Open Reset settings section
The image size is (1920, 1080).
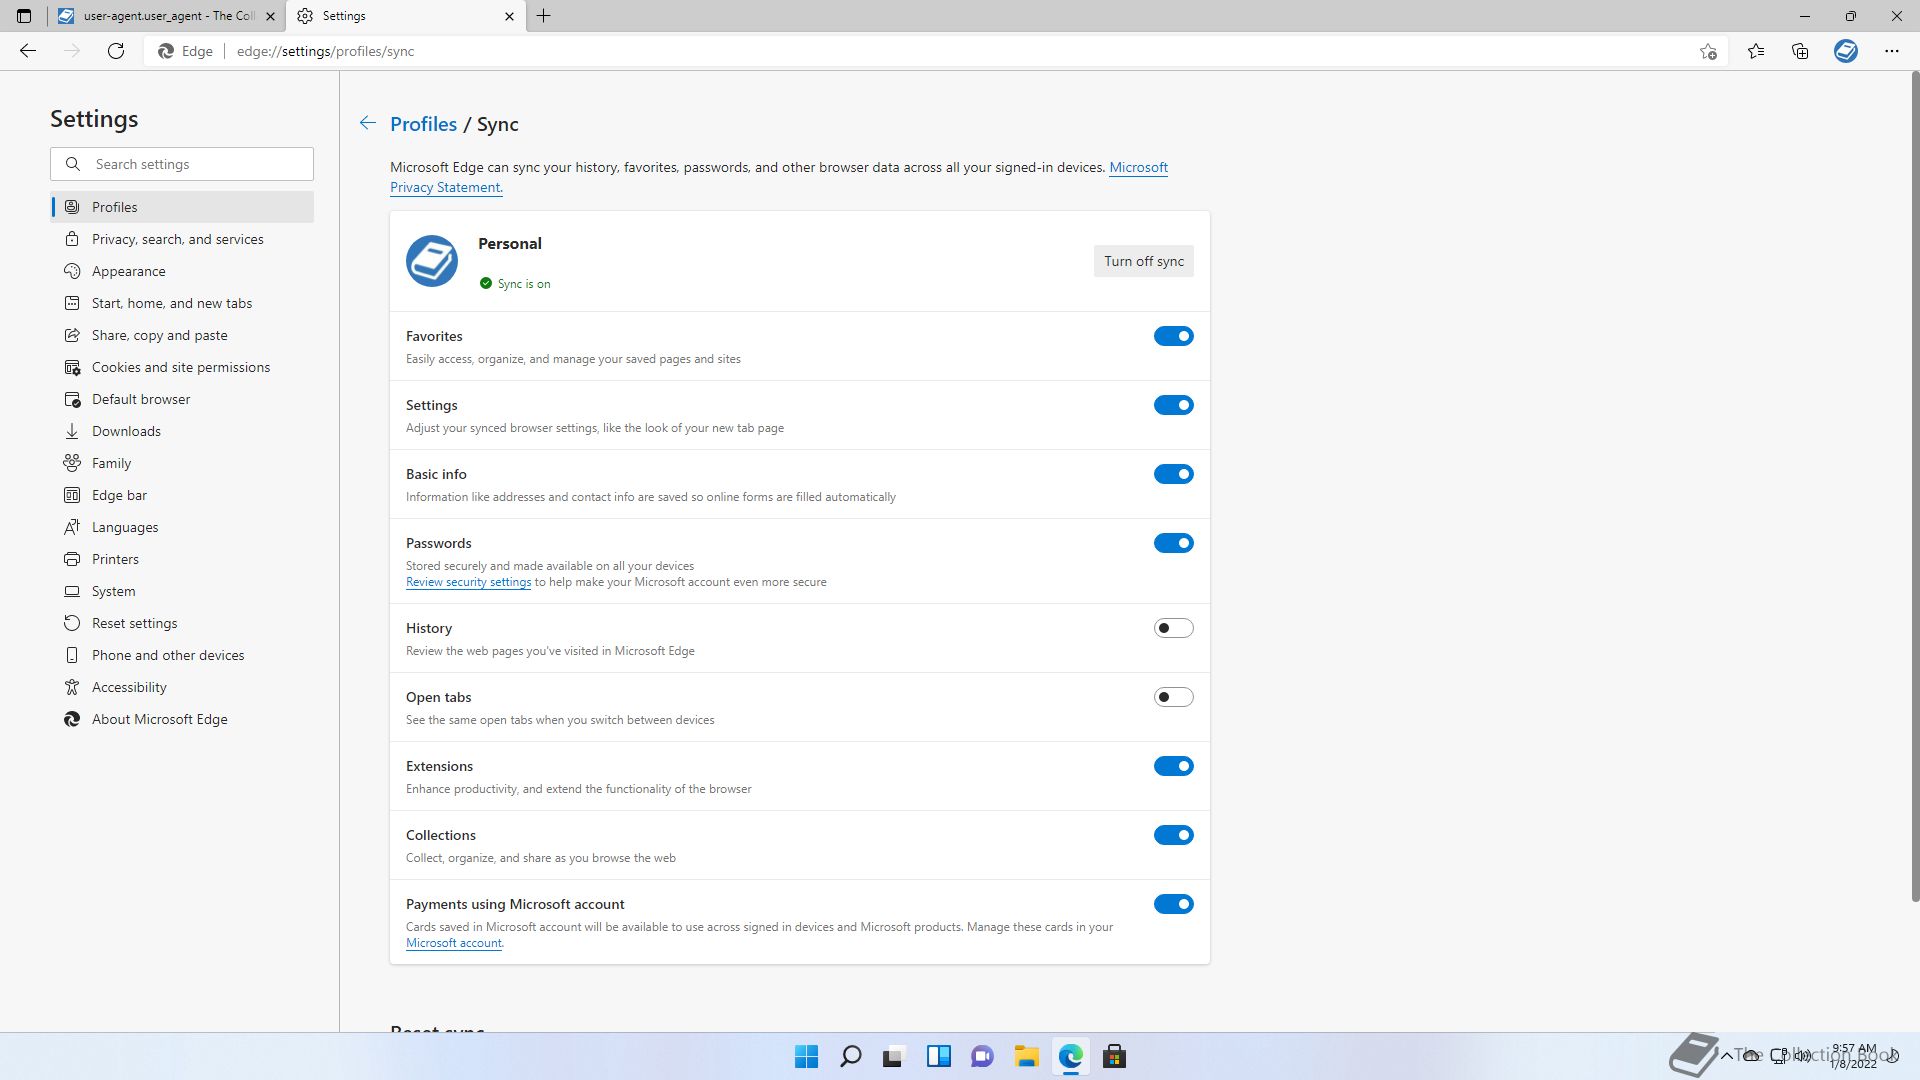[182, 623]
